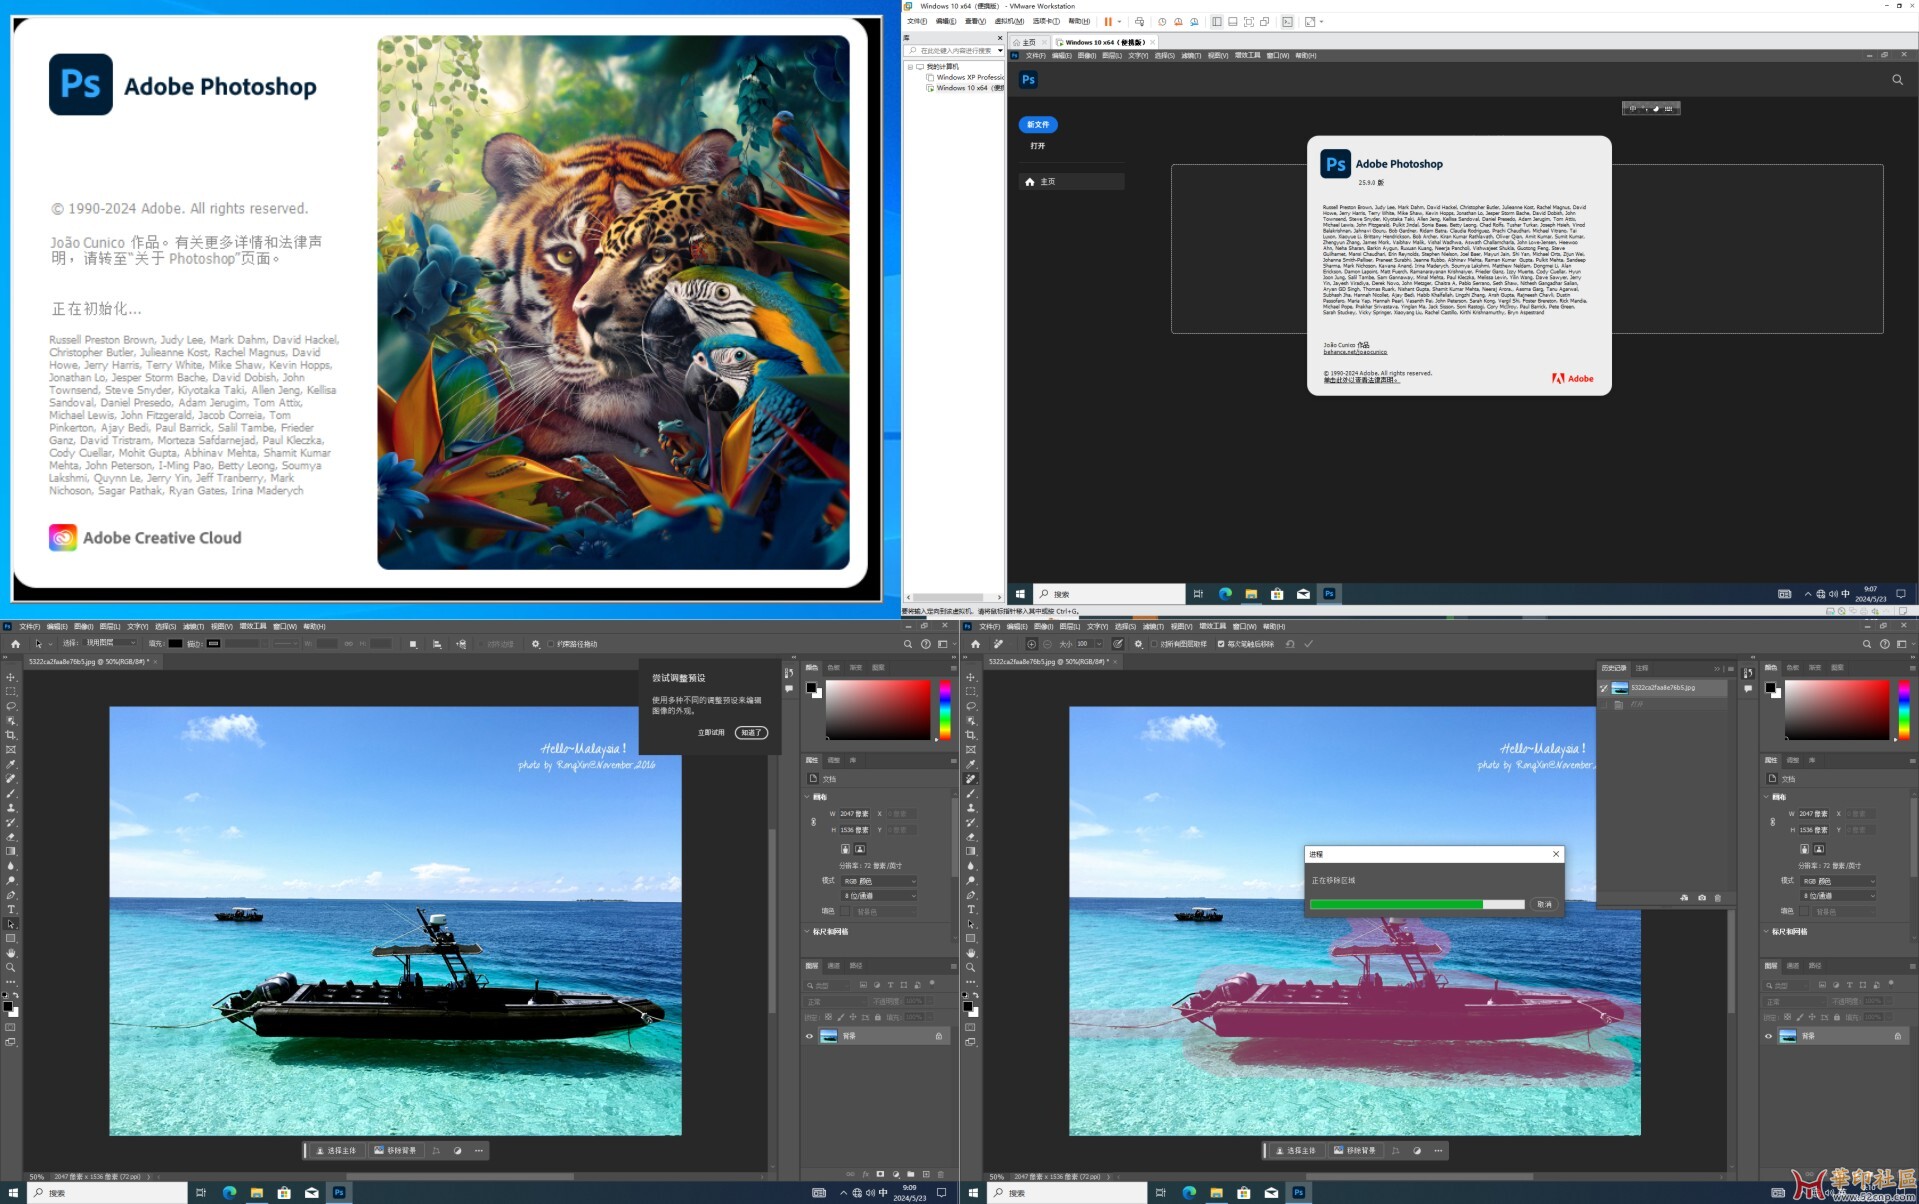
Task: Select the Brush tool in left Photoshop window
Action: pos(11,793)
